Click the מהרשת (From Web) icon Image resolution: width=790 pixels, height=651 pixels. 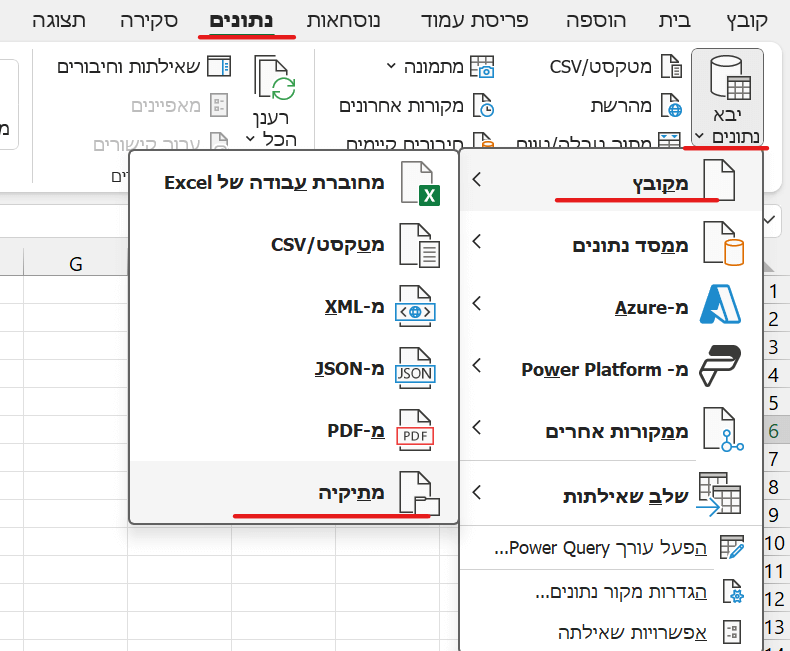[671, 105]
